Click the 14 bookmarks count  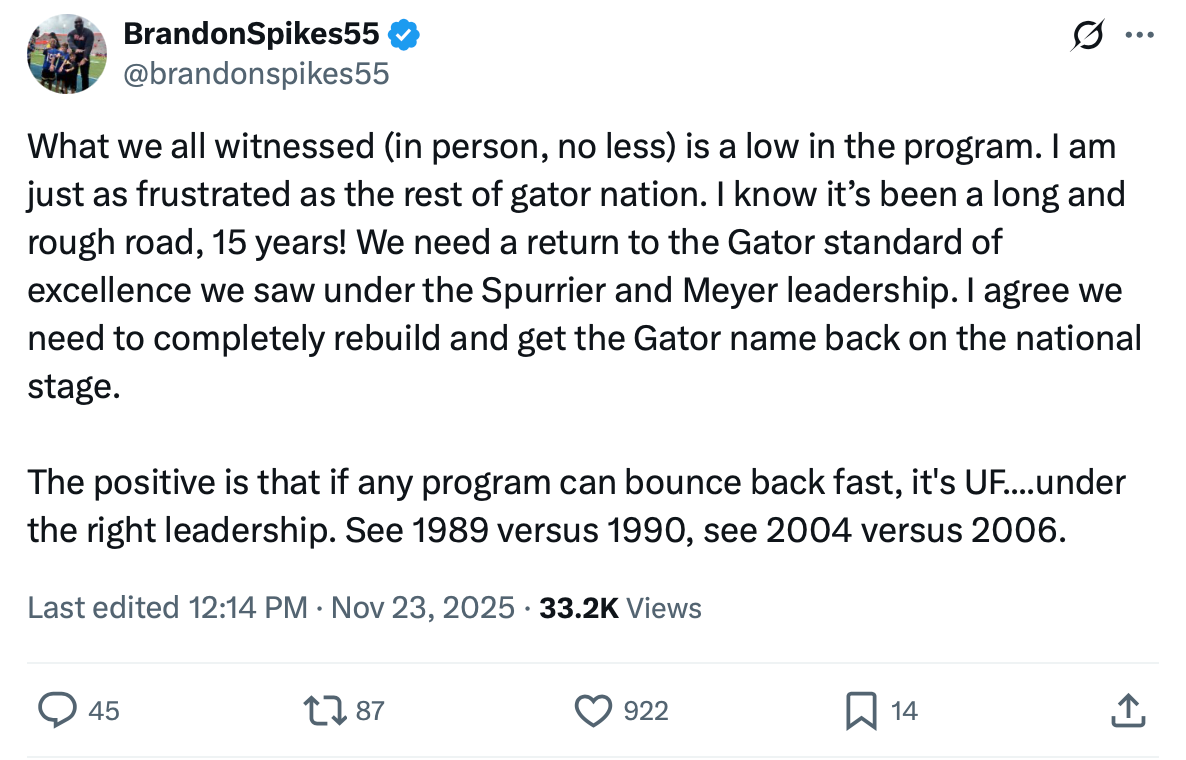point(904,711)
